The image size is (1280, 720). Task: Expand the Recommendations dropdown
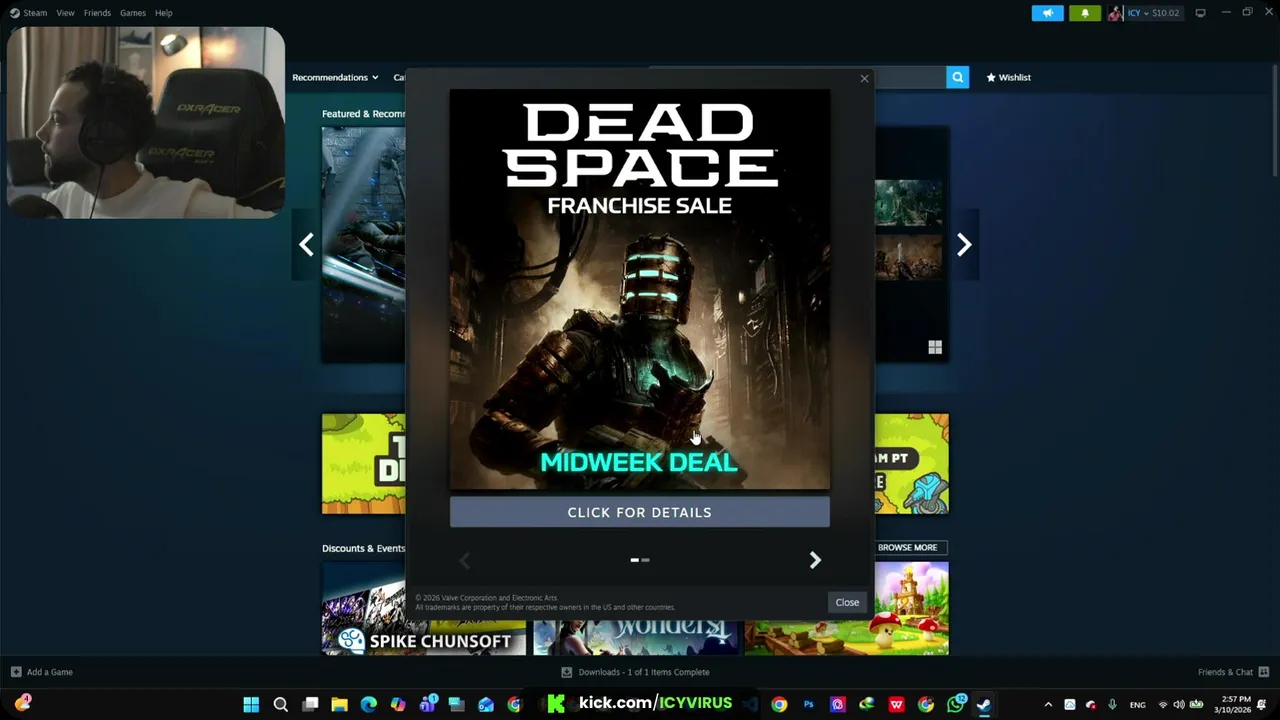tap(335, 77)
